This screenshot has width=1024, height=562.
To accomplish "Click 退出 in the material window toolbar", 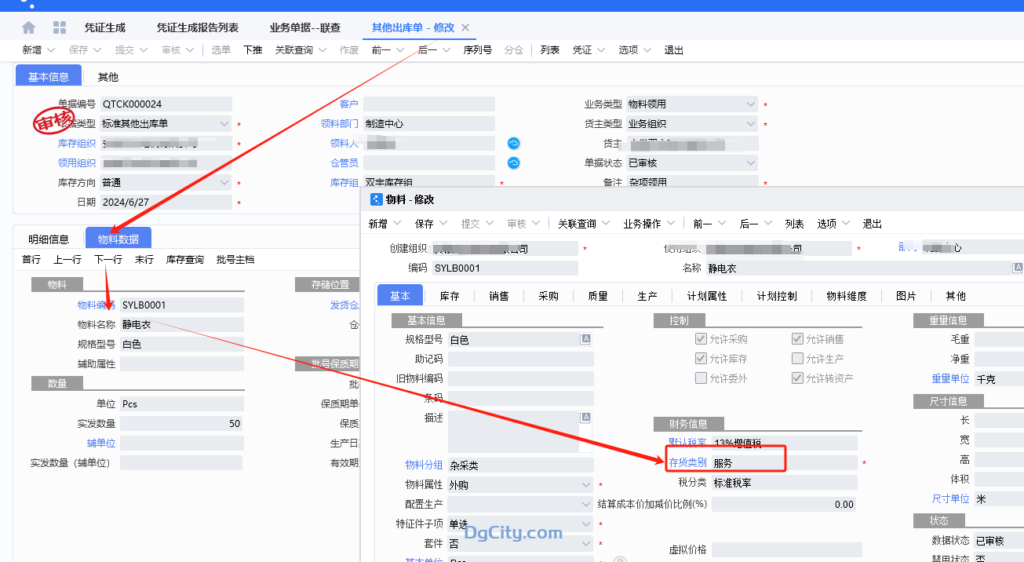I will point(872,224).
